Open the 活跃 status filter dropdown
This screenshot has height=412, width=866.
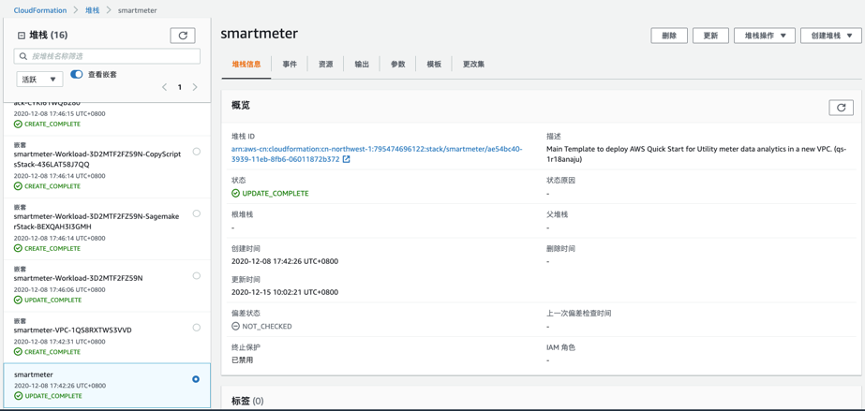click(40, 79)
